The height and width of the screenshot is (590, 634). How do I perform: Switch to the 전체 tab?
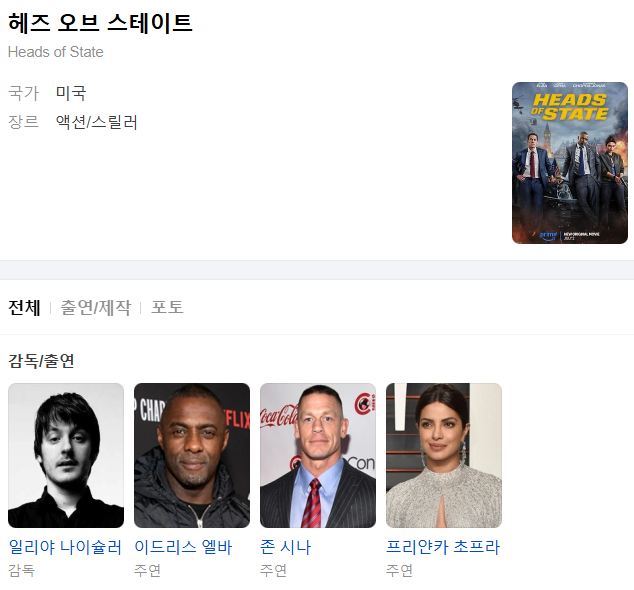coord(24,308)
